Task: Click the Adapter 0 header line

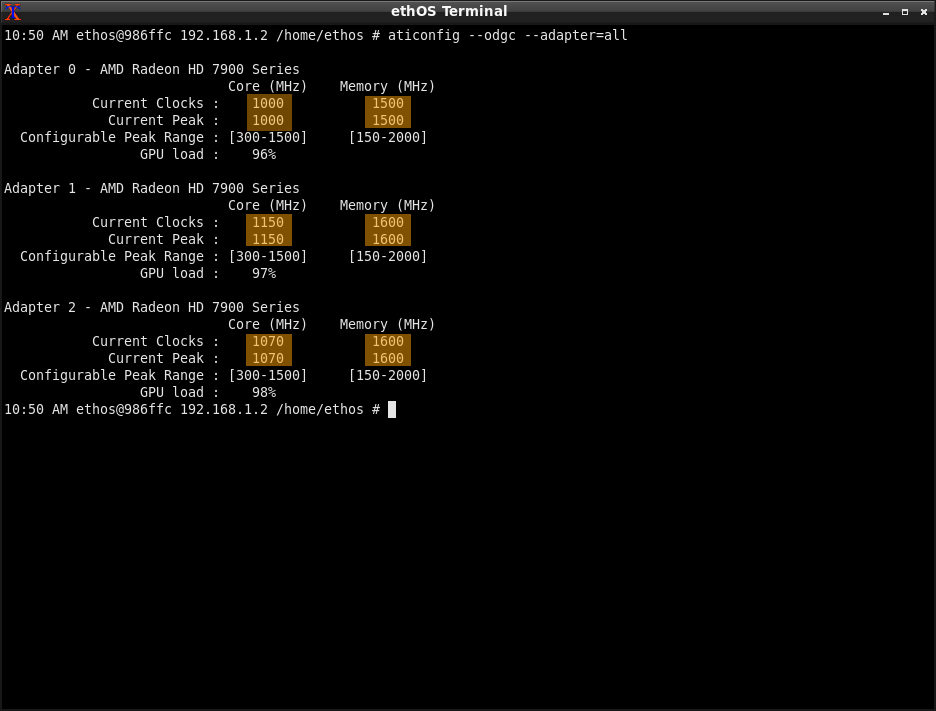Action: point(152,69)
